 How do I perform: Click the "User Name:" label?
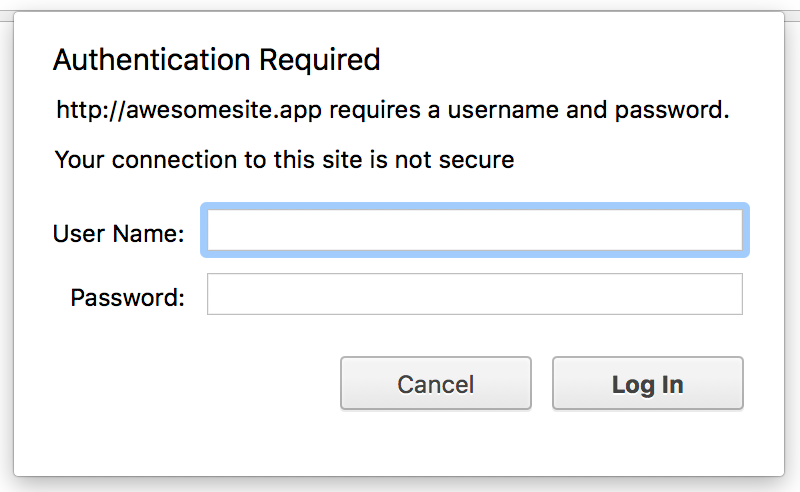click(118, 234)
